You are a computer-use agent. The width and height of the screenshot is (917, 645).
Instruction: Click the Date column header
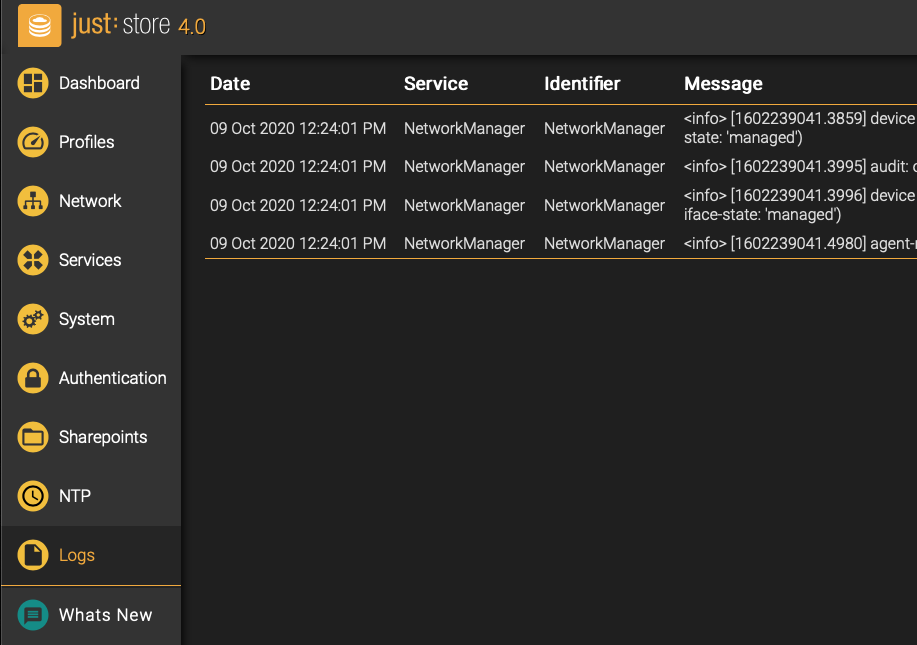click(230, 84)
